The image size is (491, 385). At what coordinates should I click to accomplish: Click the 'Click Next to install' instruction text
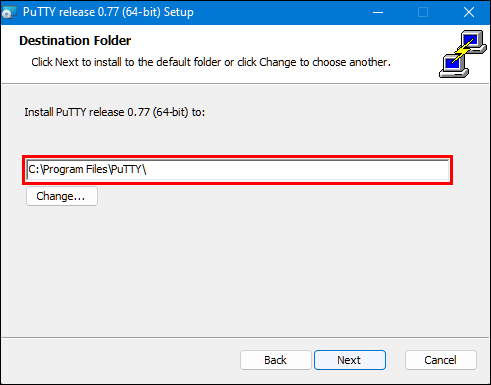pyautogui.click(x=211, y=62)
